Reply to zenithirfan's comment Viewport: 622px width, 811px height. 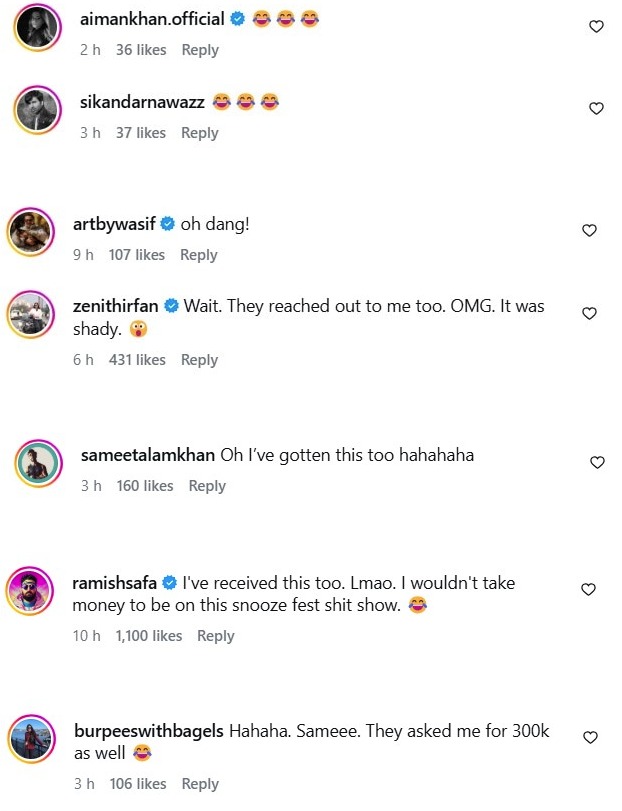(200, 360)
